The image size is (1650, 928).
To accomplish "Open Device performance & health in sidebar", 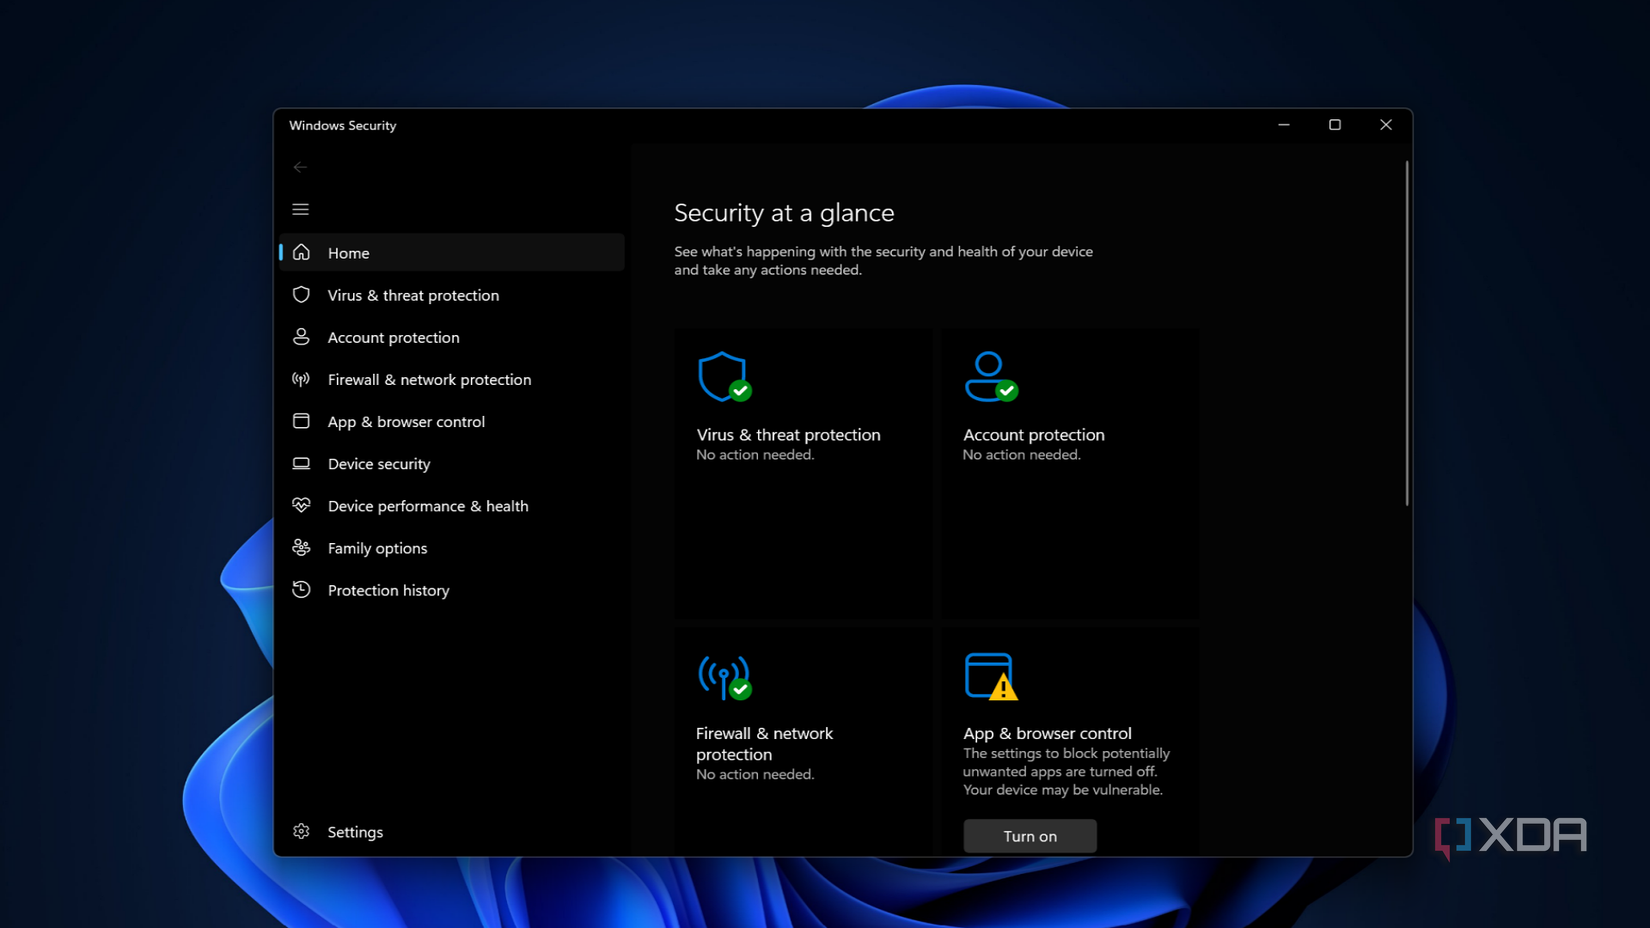I will tap(452, 505).
